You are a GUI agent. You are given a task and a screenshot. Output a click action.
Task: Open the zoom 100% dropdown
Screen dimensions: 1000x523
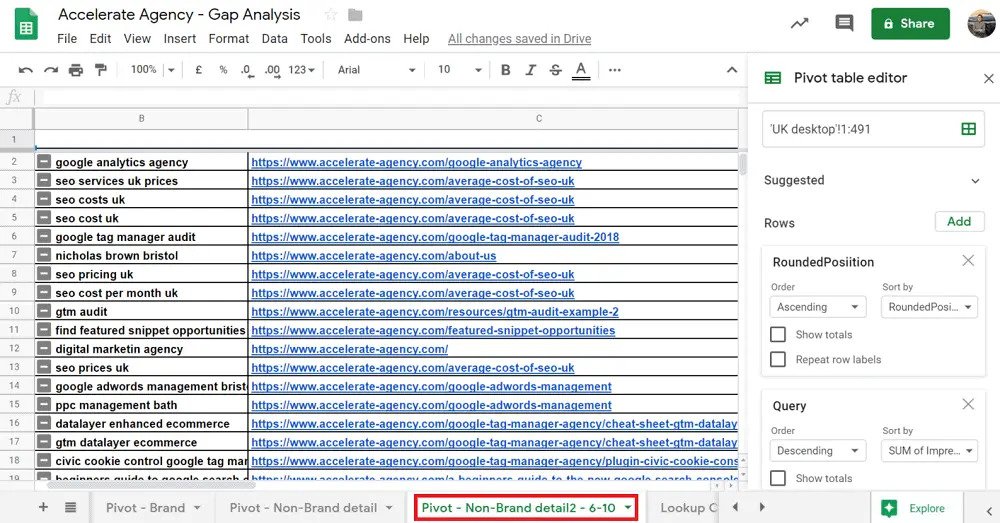pos(152,70)
